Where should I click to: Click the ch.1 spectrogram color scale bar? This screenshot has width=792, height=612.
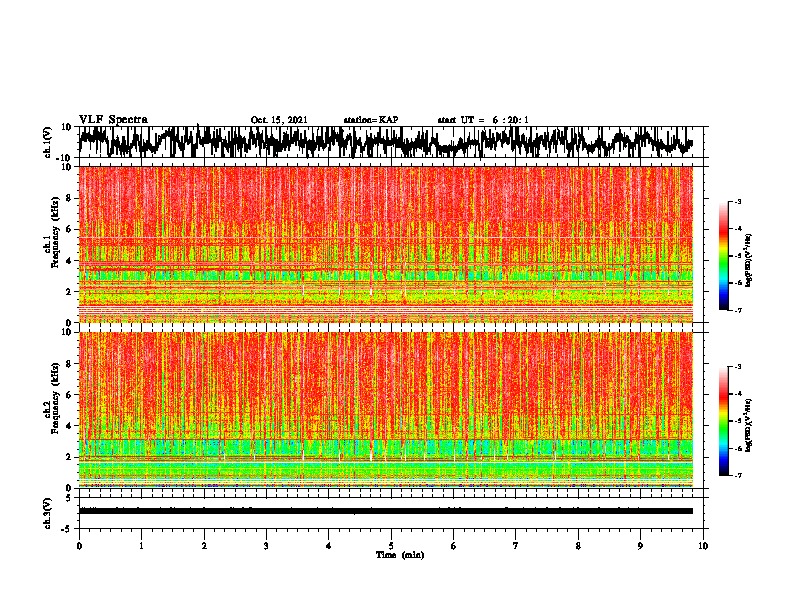pyautogui.click(x=723, y=256)
